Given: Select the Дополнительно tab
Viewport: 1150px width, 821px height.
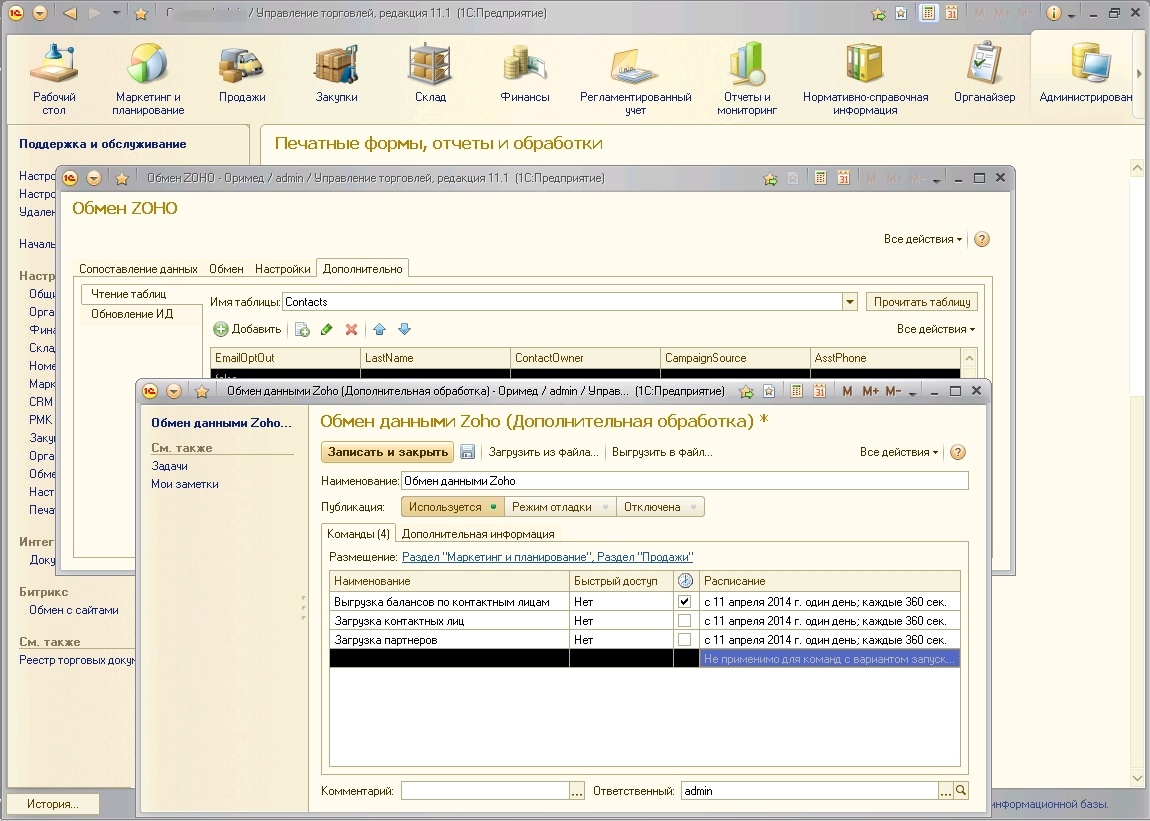Looking at the screenshot, I should point(362,269).
